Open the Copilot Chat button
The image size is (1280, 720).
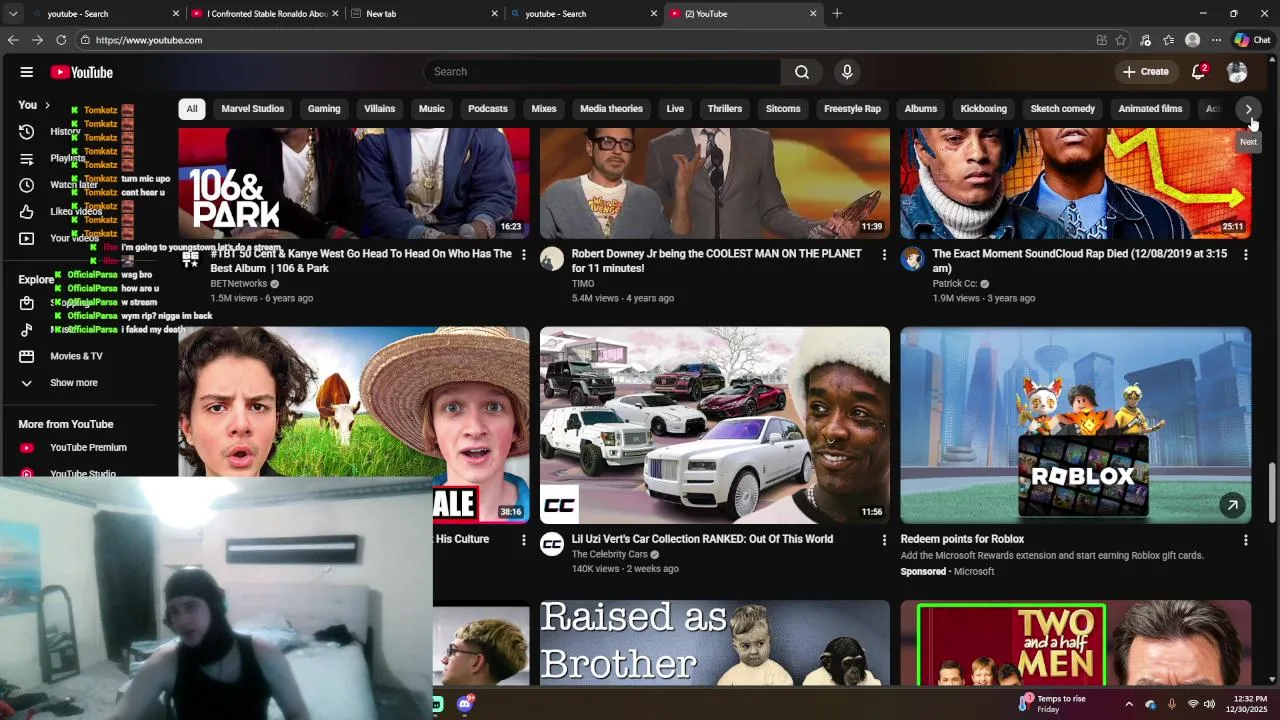pyautogui.click(x=1253, y=40)
